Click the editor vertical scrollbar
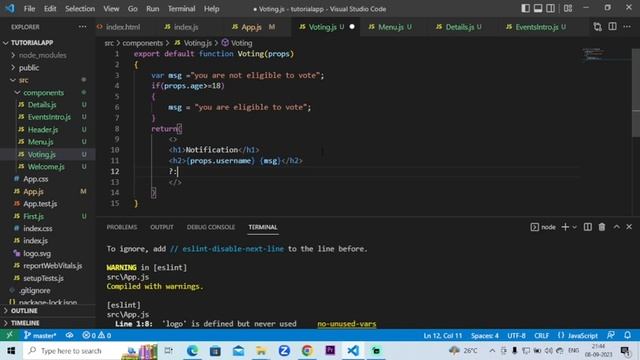The width and height of the screenshot is (640, 360). pos(636,93)
